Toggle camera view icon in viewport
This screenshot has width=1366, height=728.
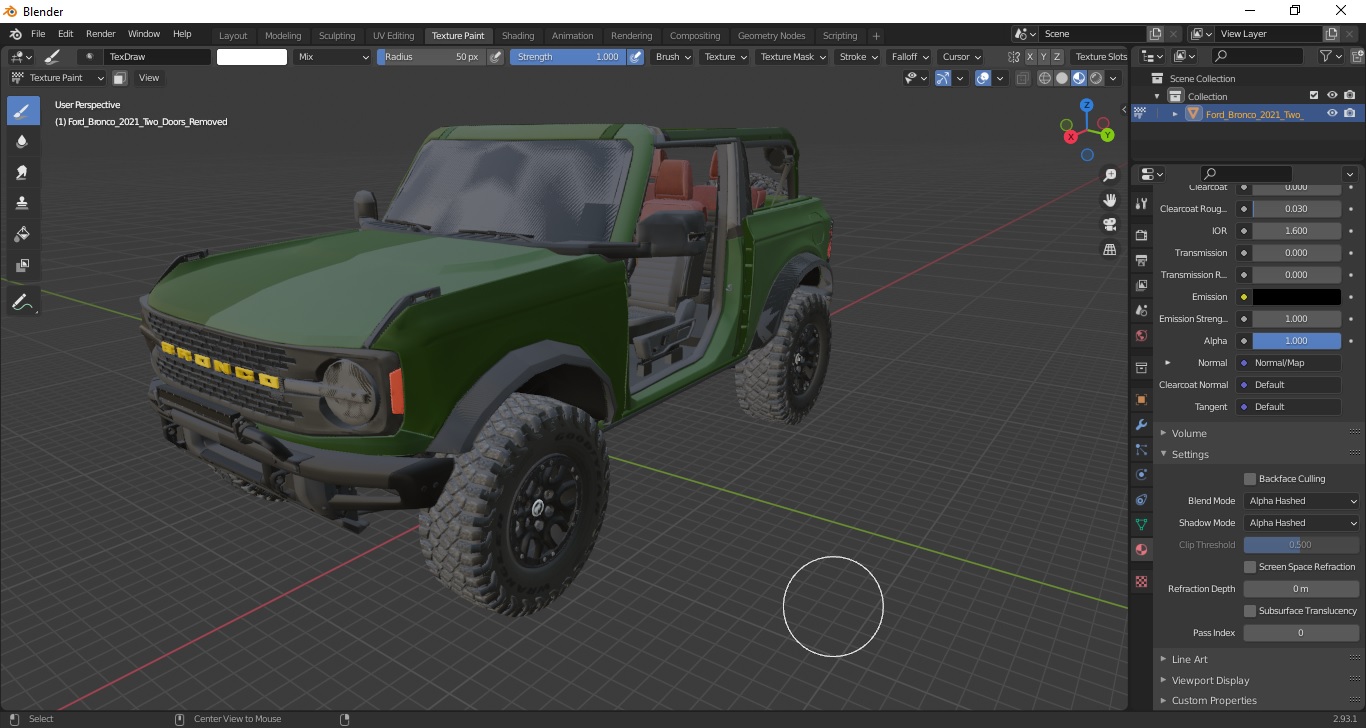tap(1109, 225)
